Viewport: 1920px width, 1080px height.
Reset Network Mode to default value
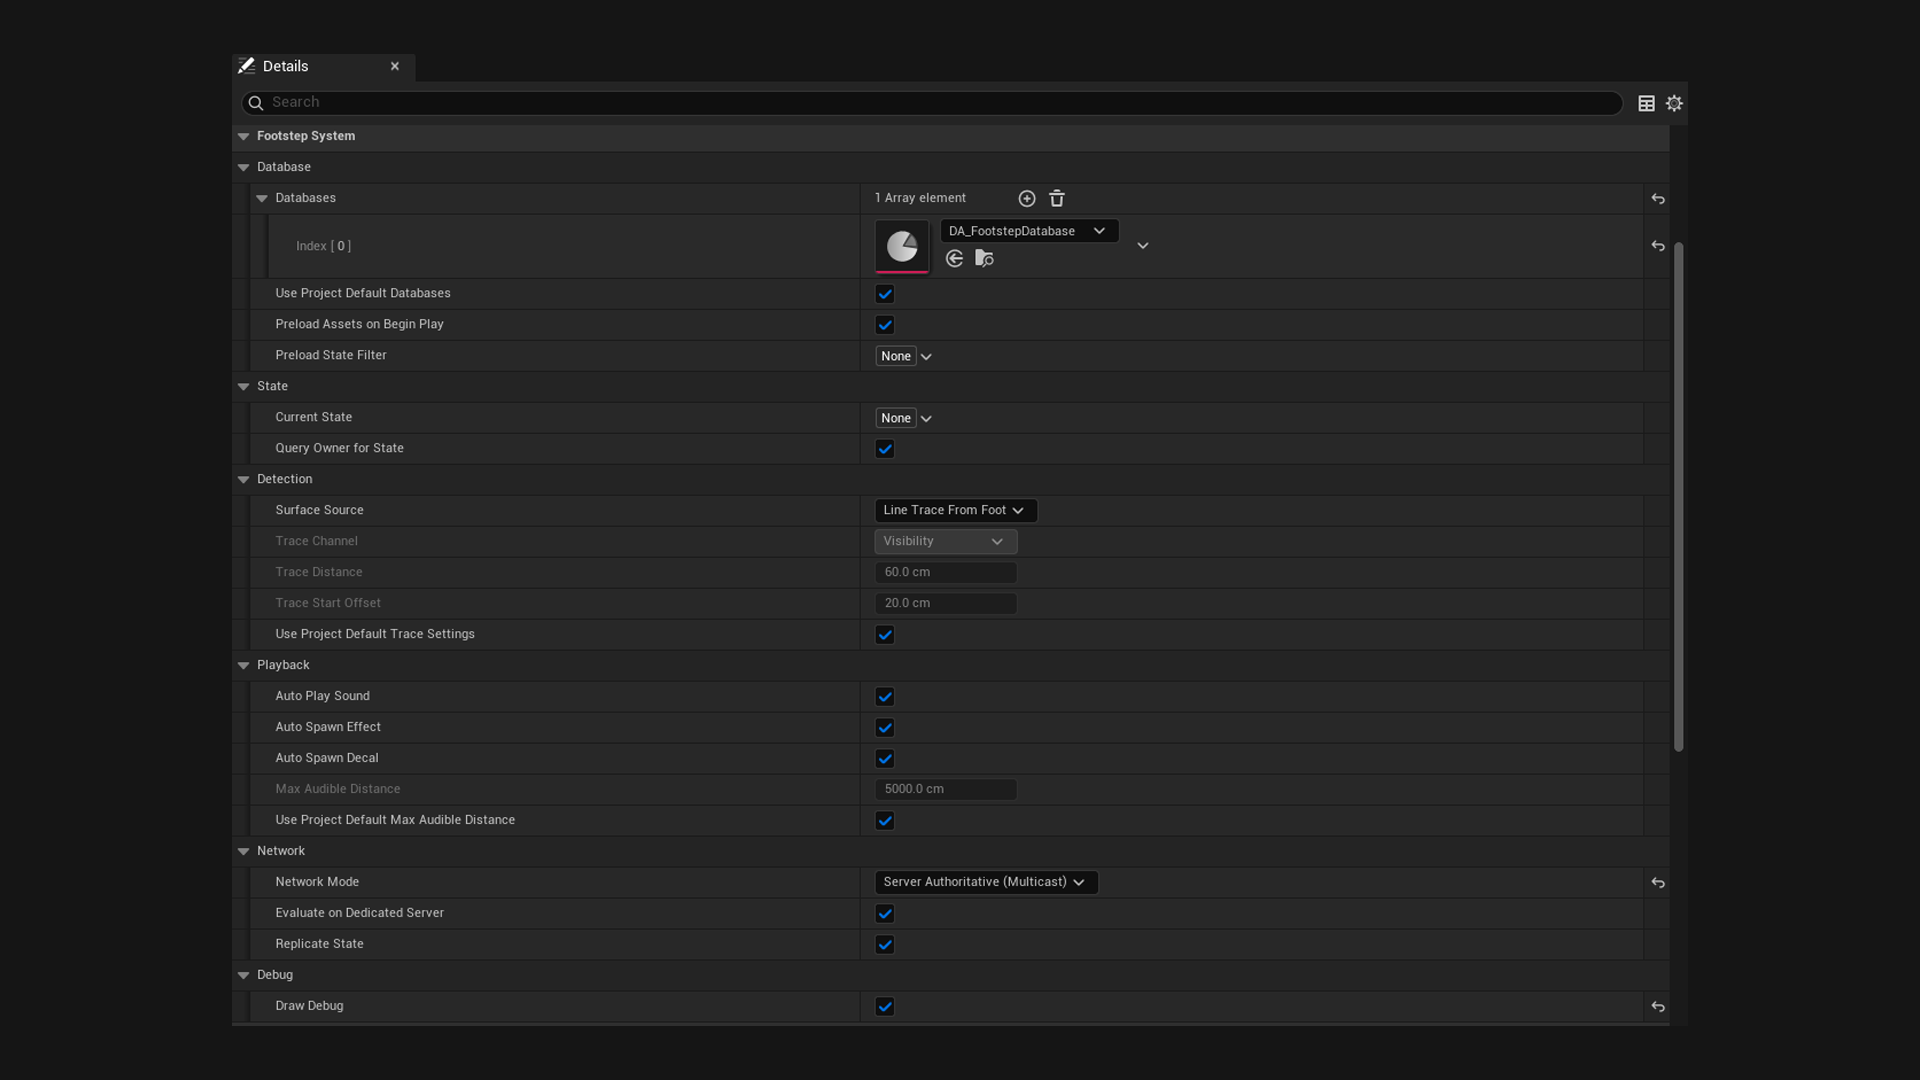[1658, 883]
